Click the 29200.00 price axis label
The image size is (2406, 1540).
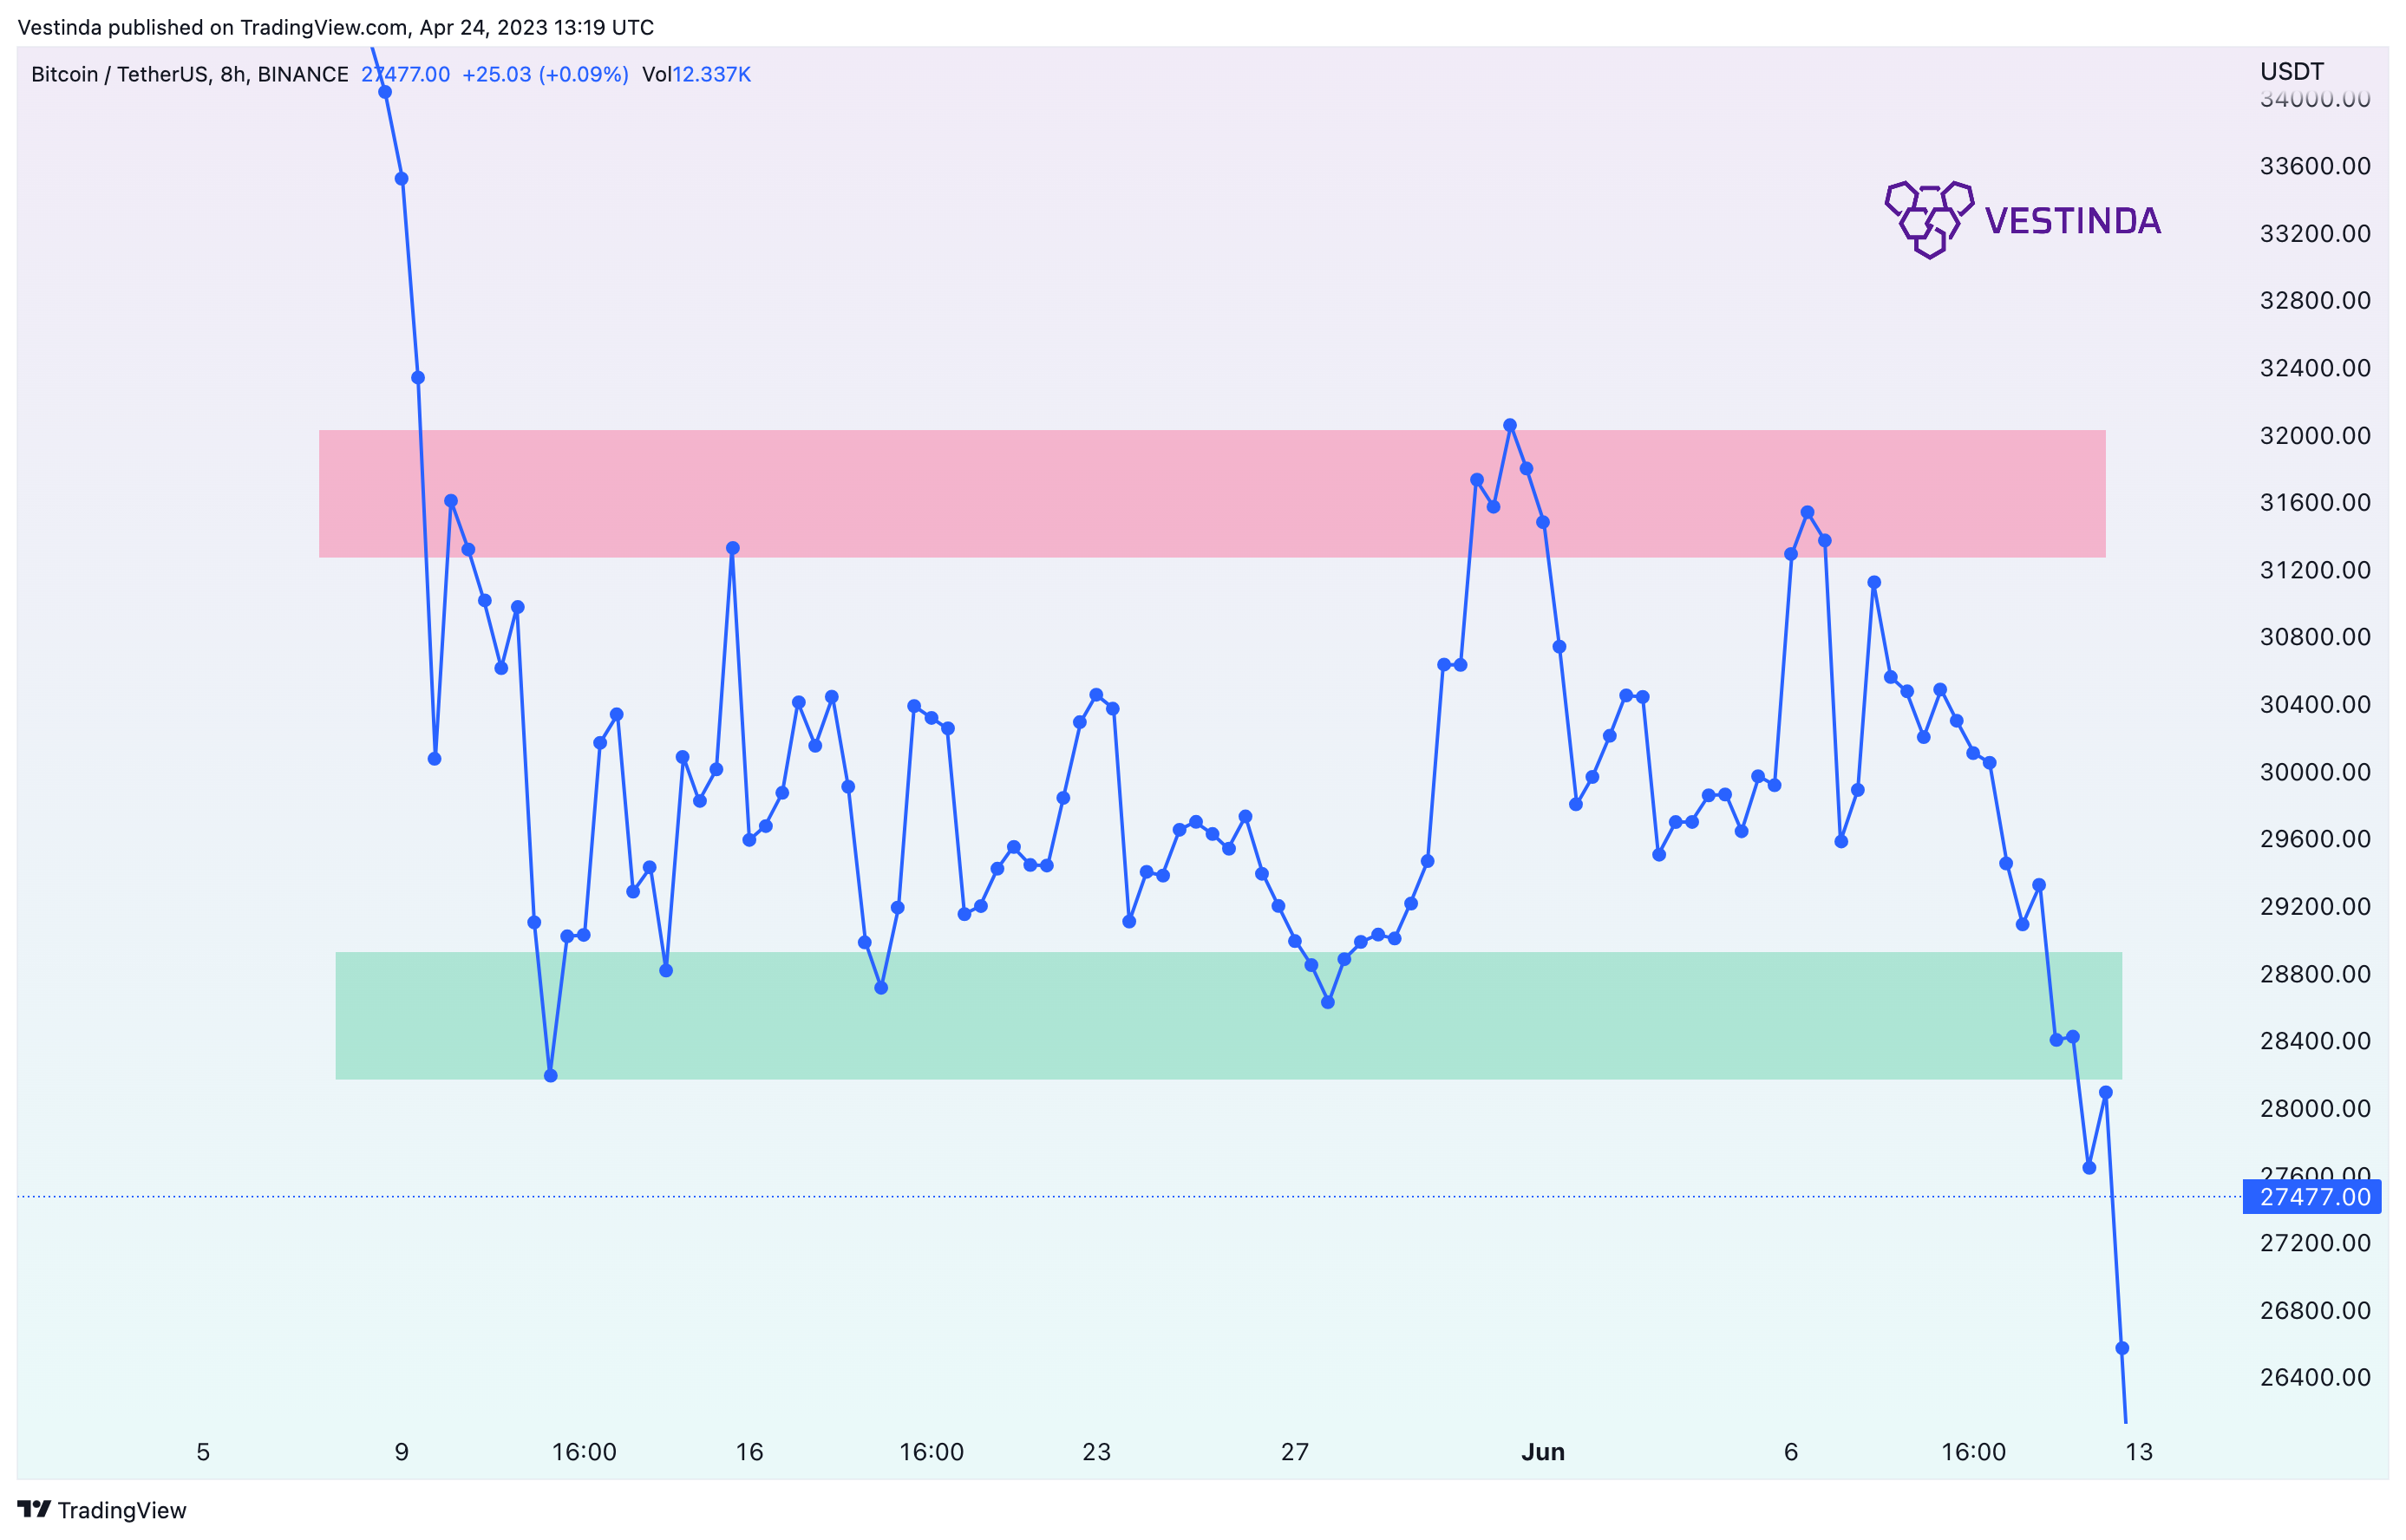point(2314,906)
